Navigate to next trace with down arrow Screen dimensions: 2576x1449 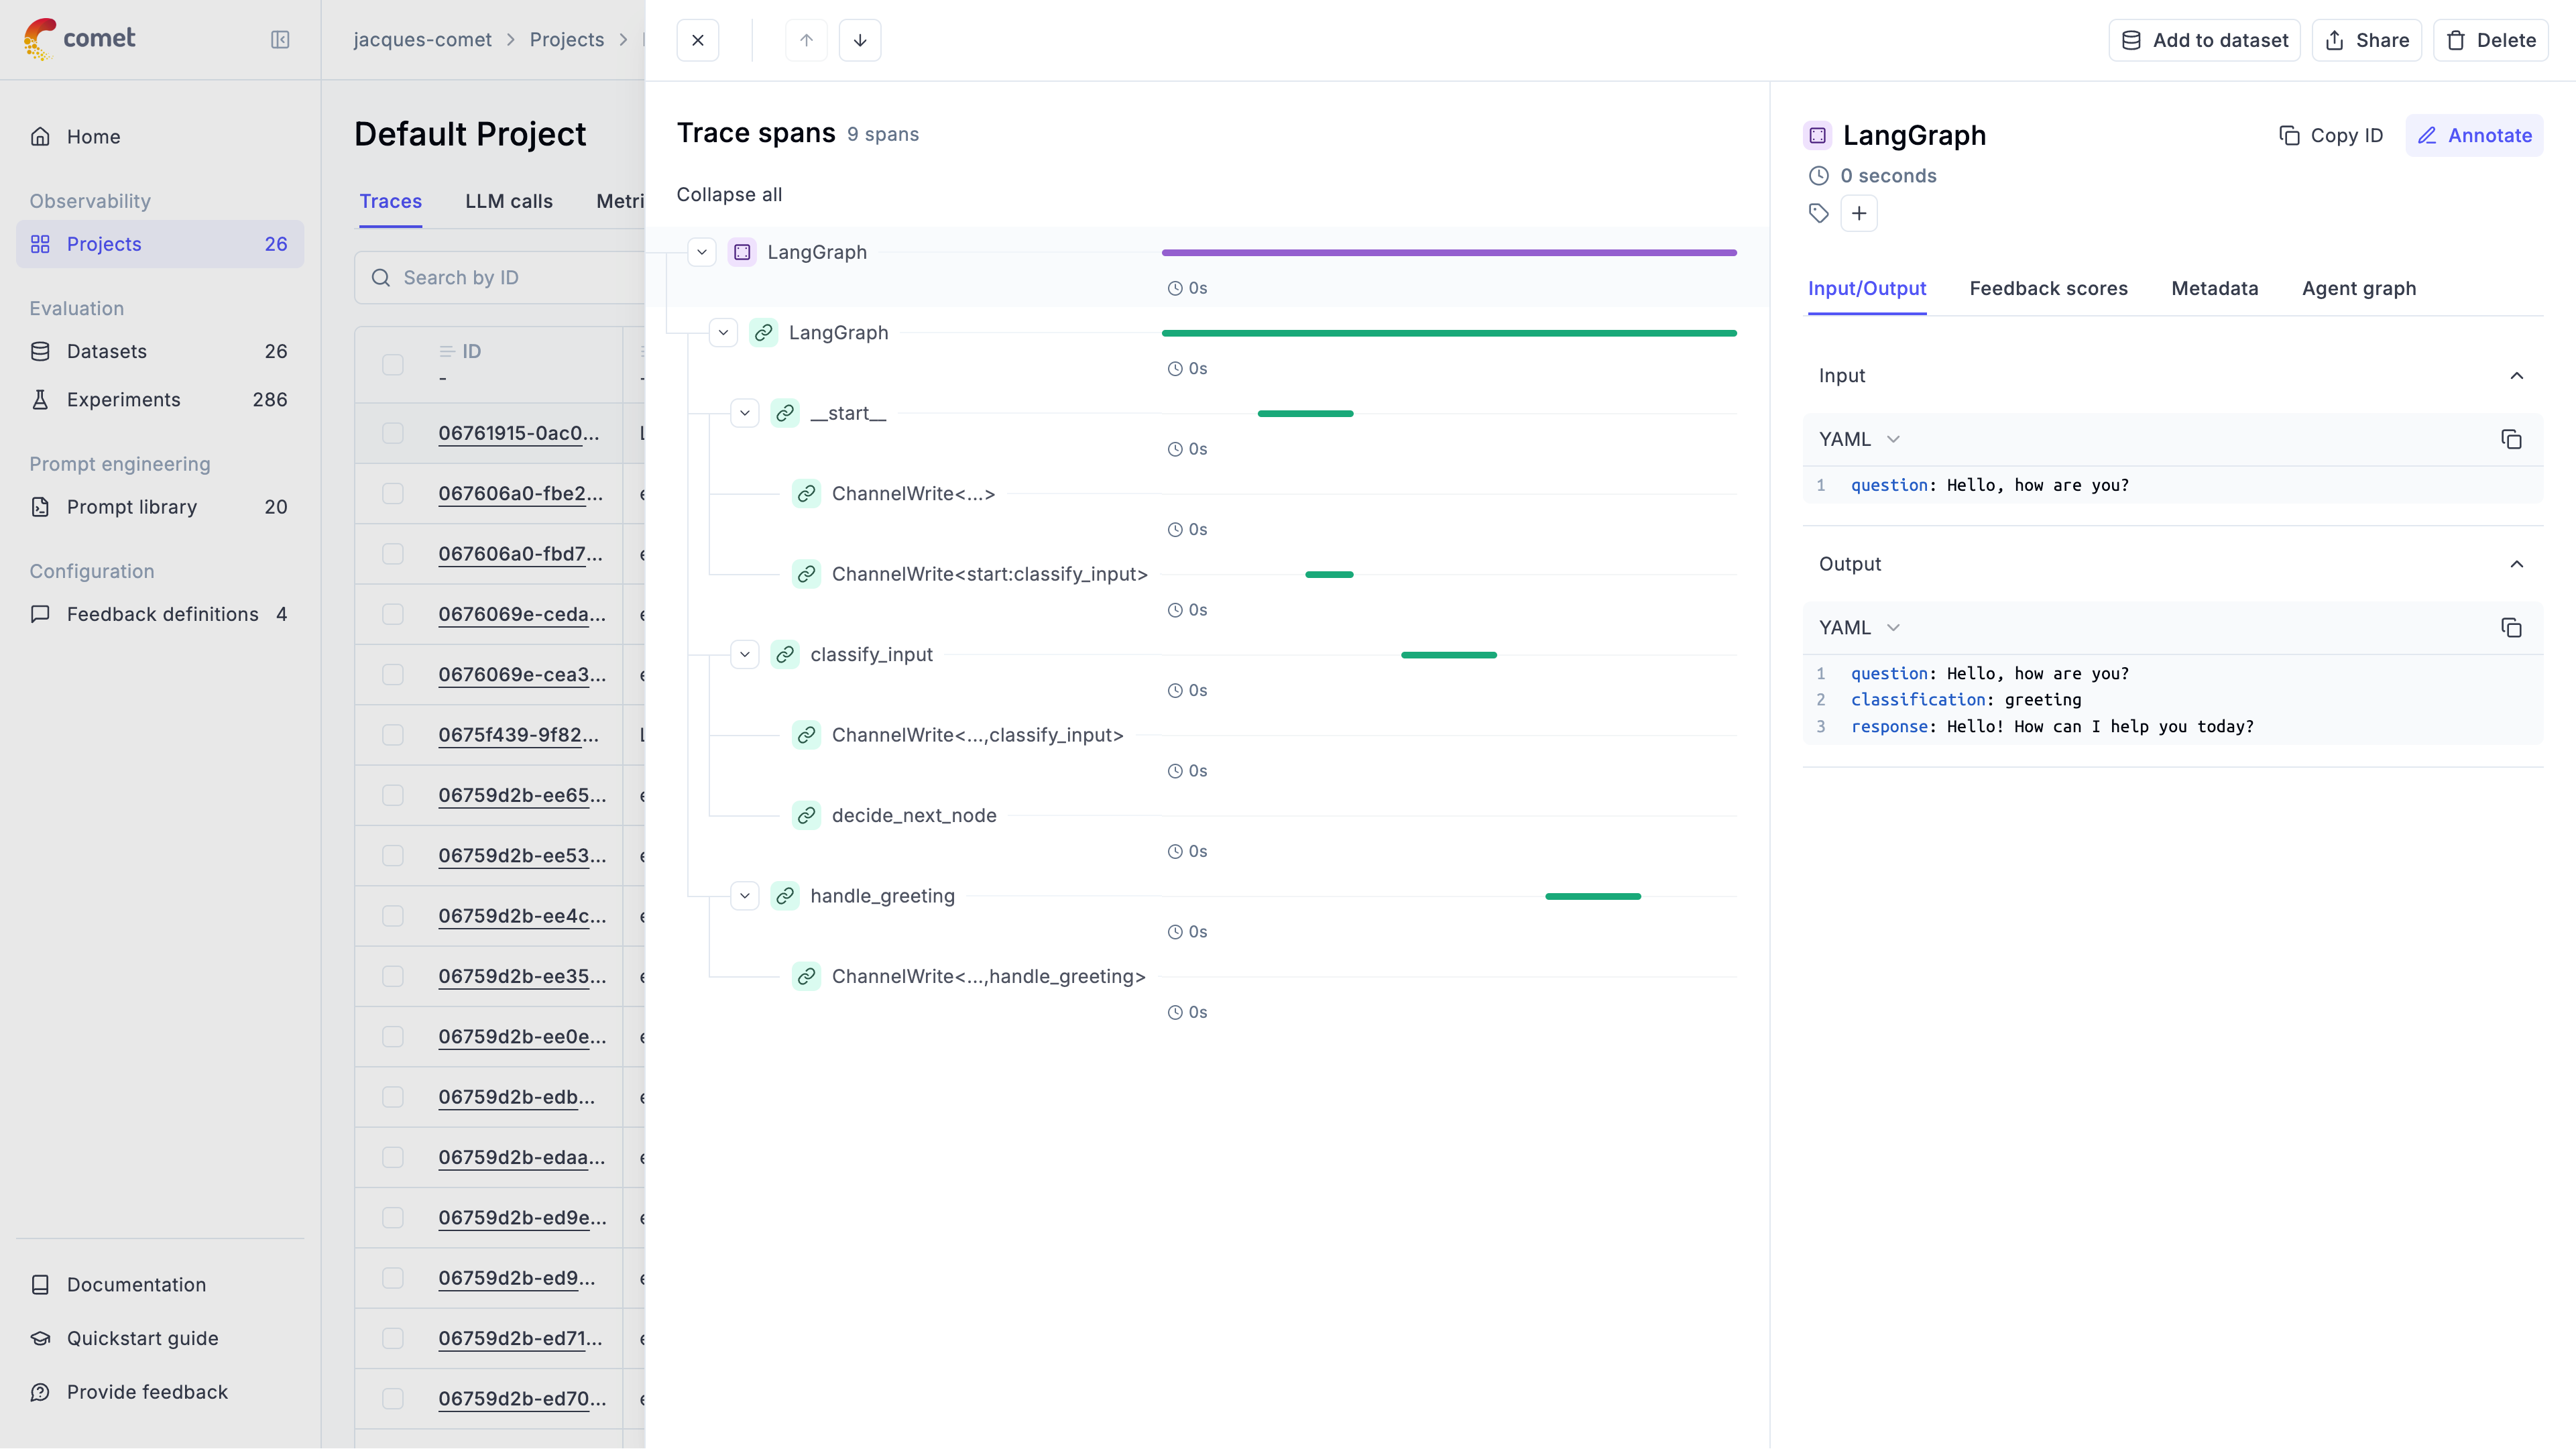click(860, 40)
